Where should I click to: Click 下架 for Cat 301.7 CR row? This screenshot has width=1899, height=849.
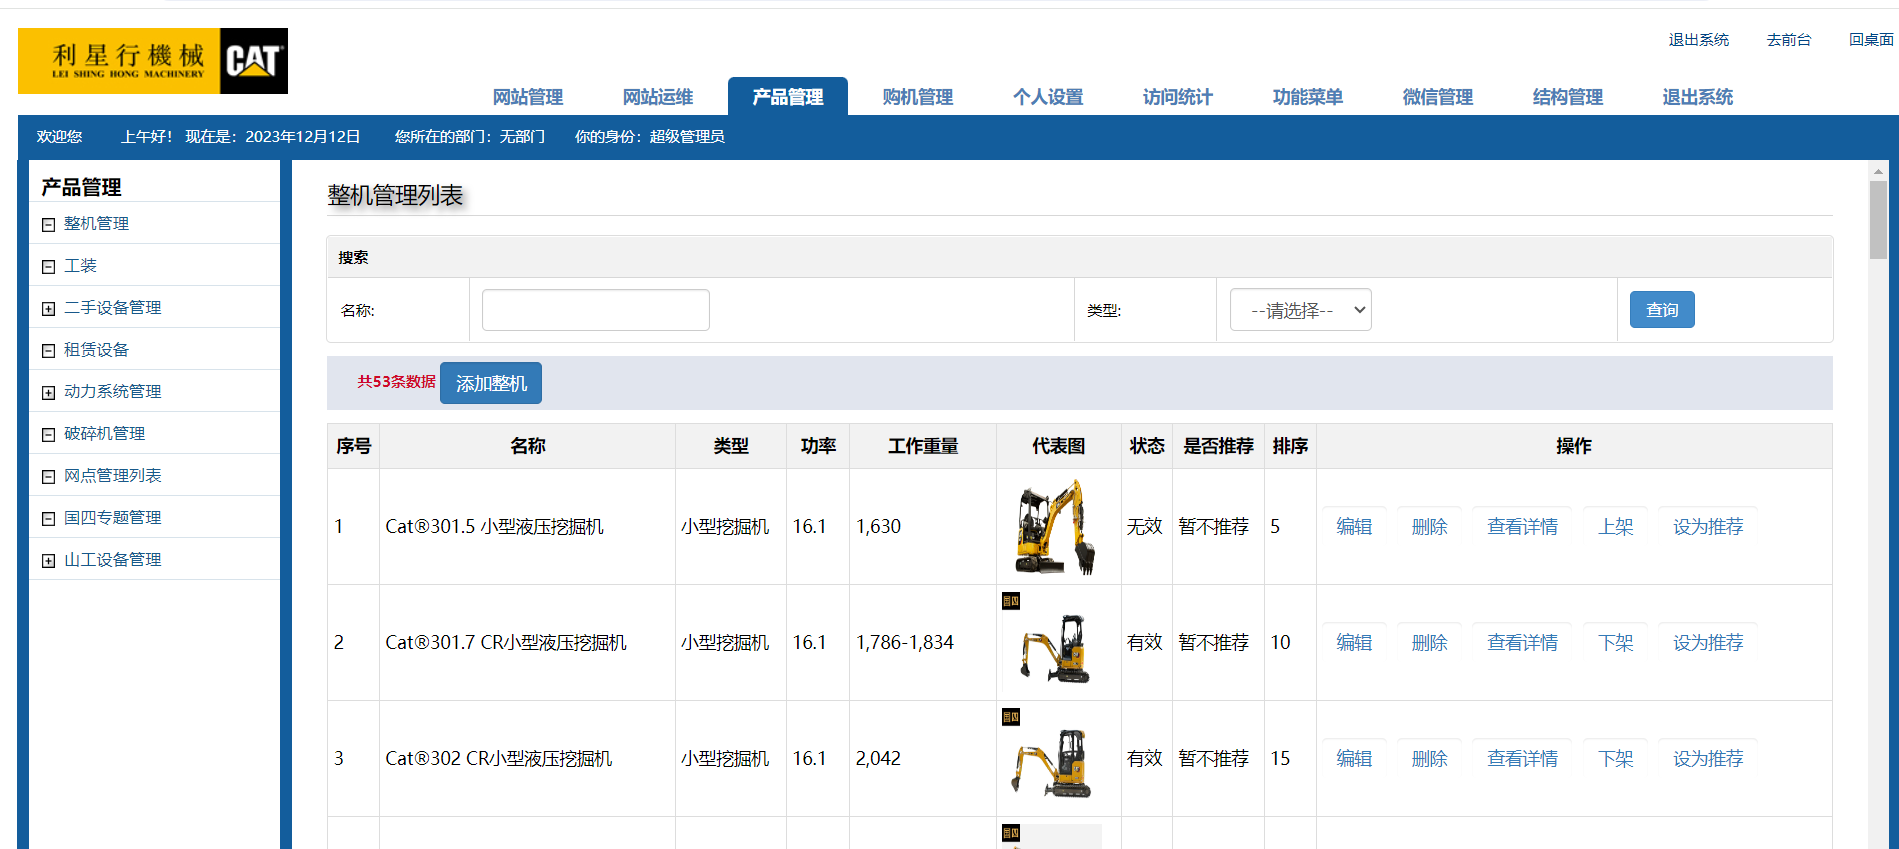coord(1615,642)
